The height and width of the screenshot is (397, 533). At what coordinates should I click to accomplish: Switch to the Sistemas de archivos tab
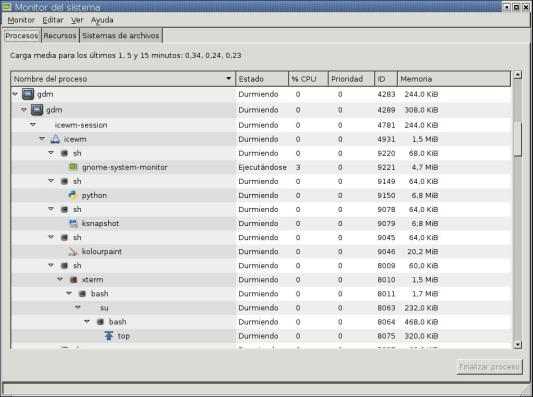click(121, 36)
